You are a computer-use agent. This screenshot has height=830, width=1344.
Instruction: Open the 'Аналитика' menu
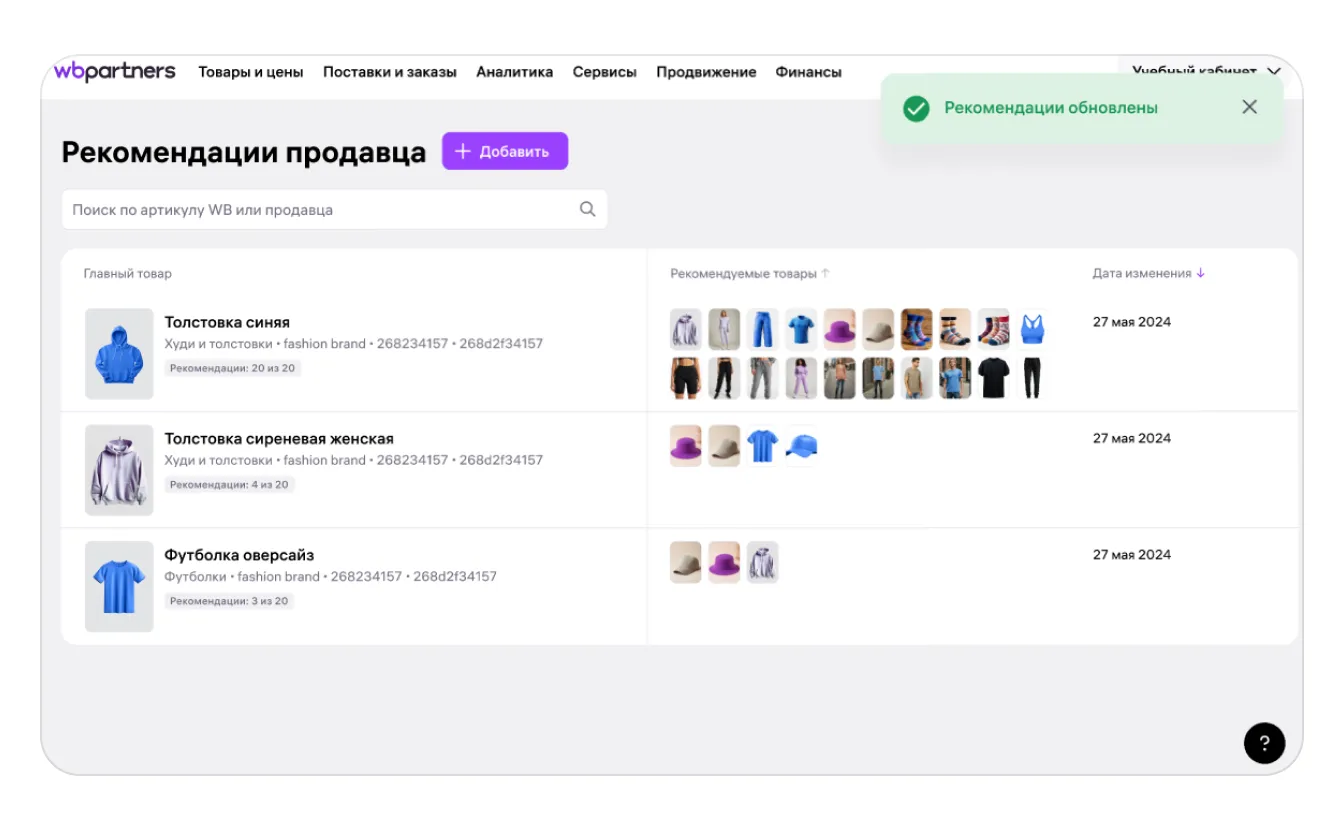coord(514,72)
